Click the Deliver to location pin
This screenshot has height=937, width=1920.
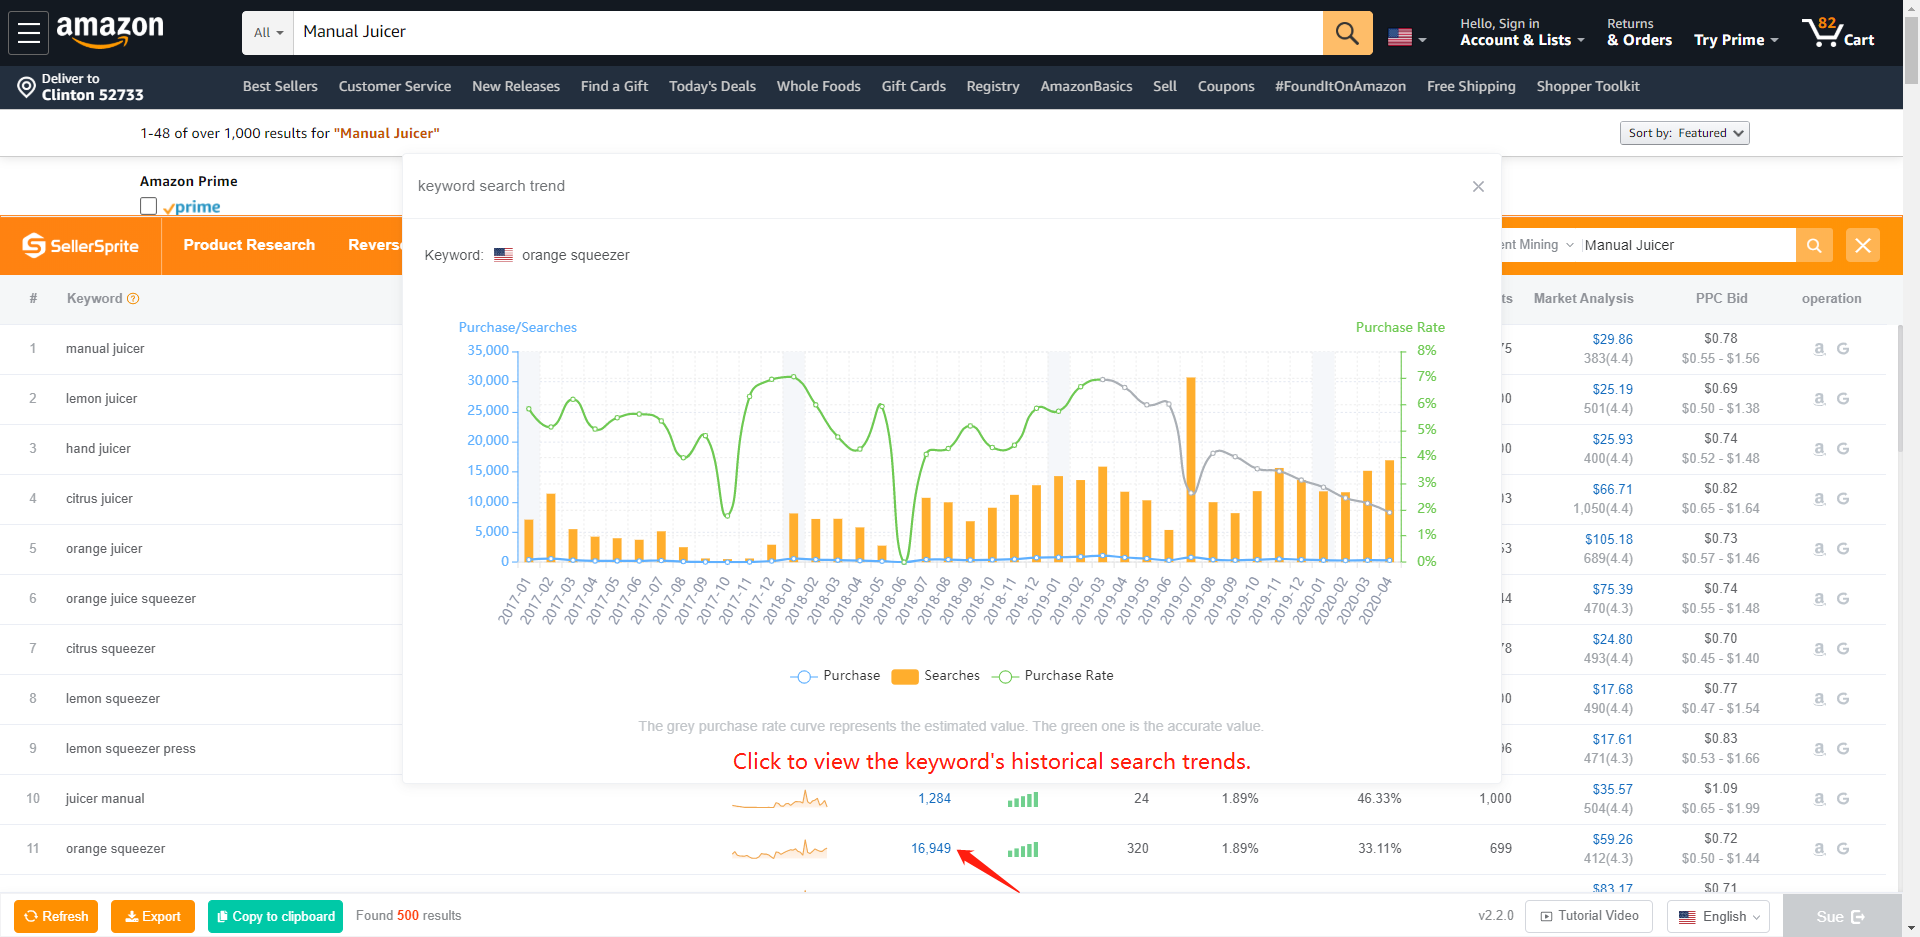pos(27,87)
